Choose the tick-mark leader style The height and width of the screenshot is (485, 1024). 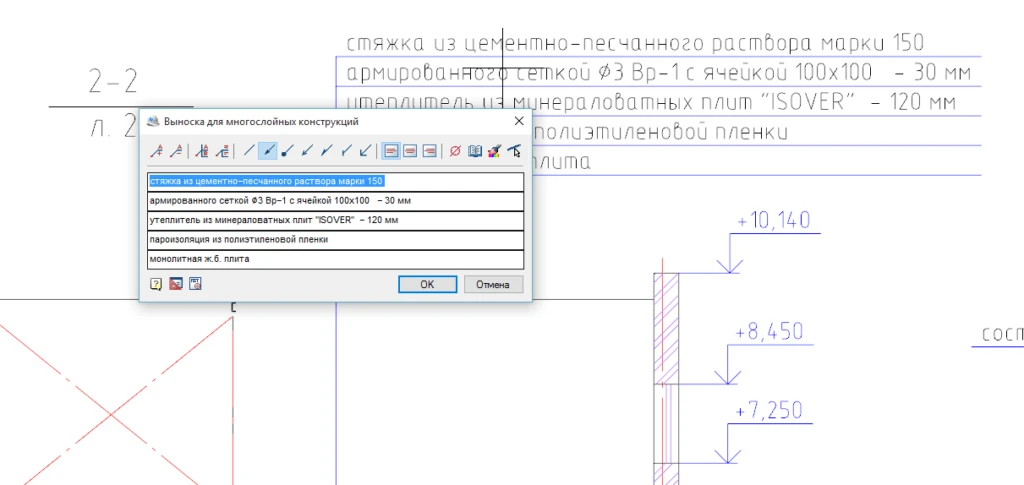346,151
